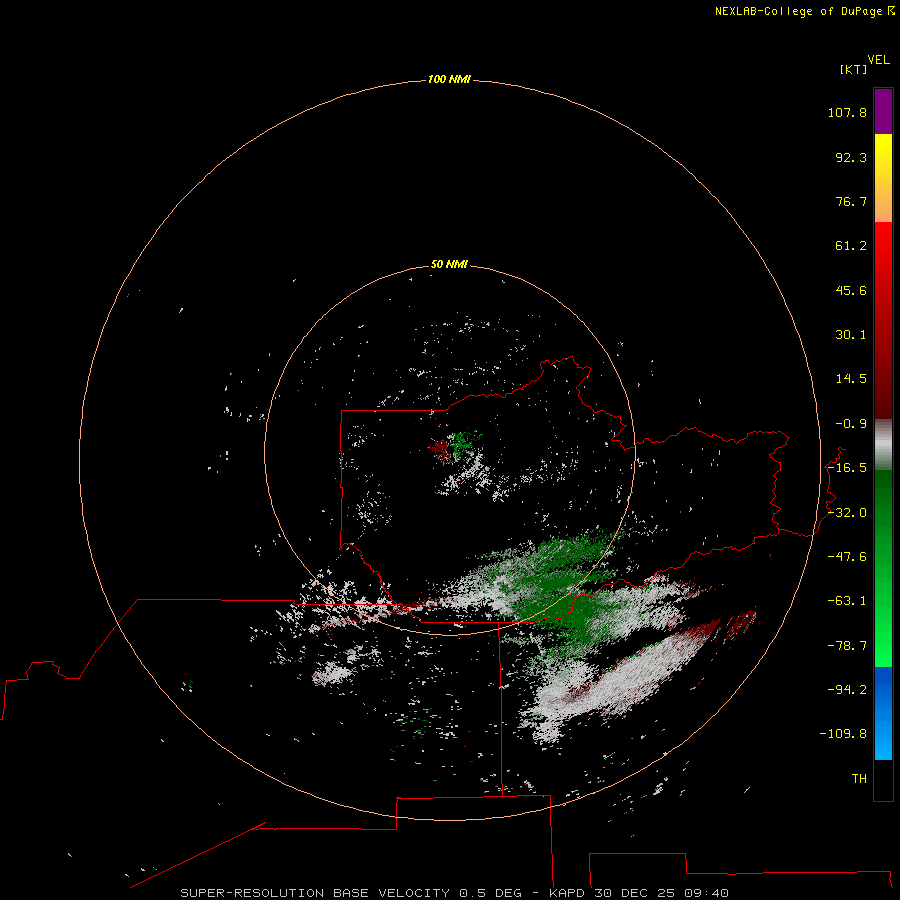The height and width of the screenshot is (900, 900).
Task: Click the -94.2 legend value
Action: [x=847, y=689]
